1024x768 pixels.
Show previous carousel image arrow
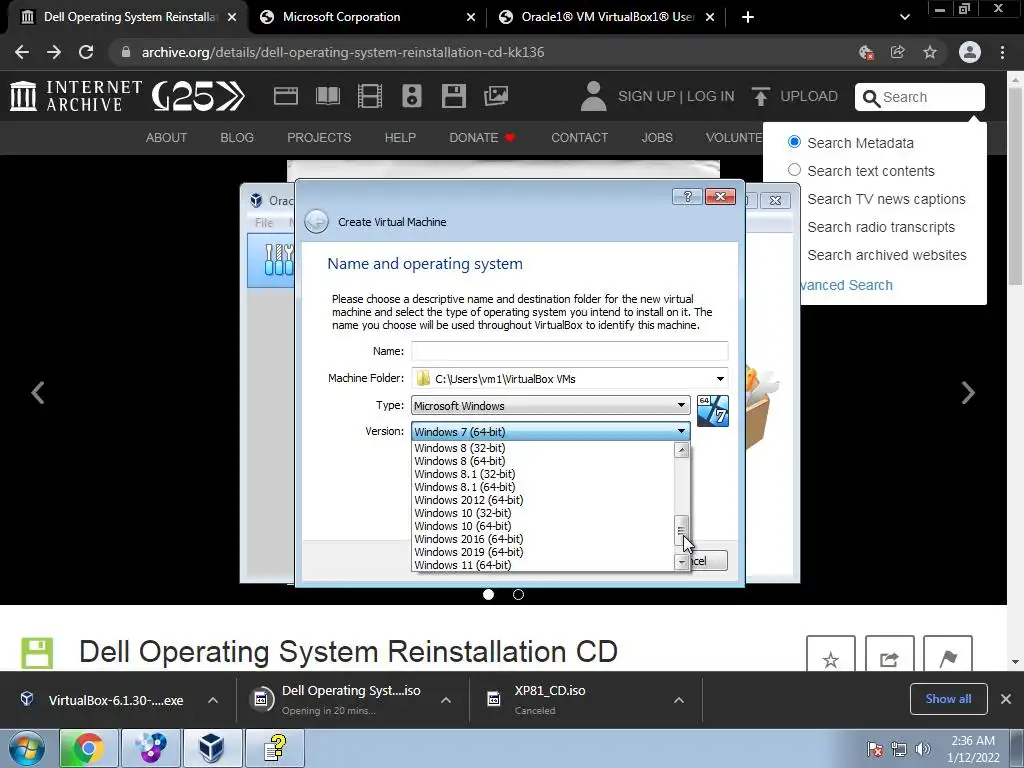38,392
